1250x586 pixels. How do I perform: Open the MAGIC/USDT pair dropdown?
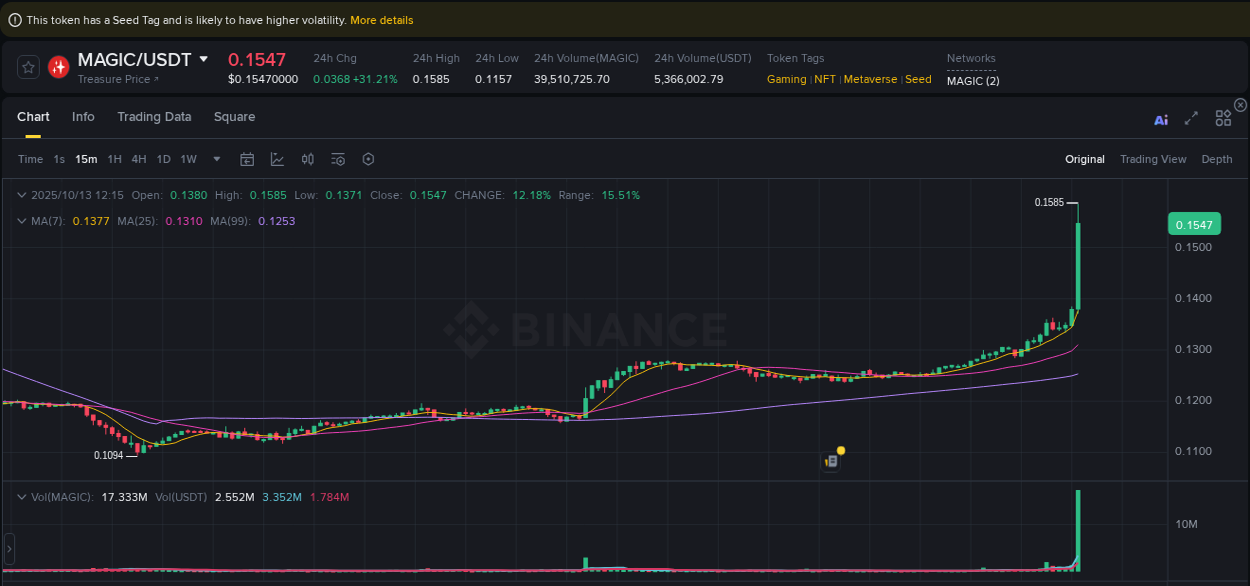(205, 59)
